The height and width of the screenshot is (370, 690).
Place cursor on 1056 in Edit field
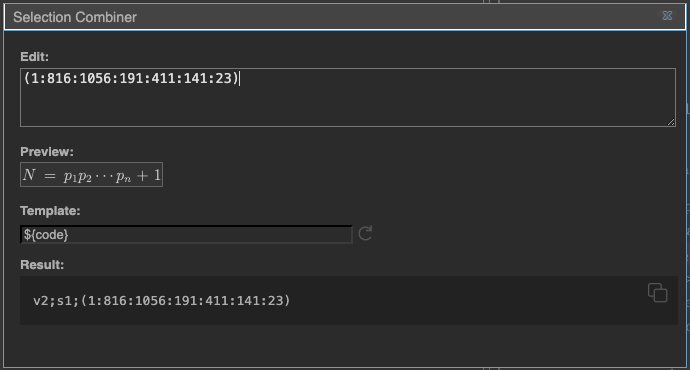(x=95, y=78)
